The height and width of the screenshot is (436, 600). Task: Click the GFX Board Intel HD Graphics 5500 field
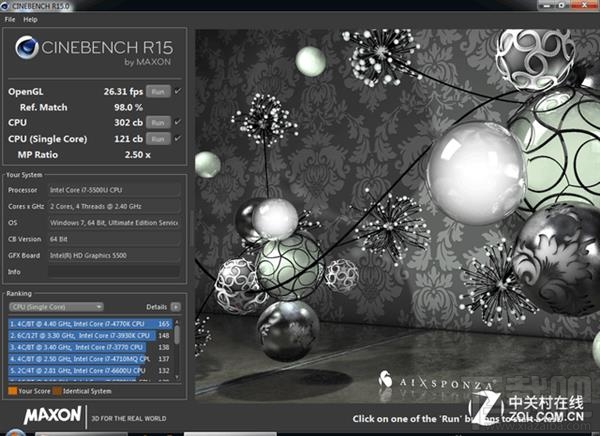114,255
